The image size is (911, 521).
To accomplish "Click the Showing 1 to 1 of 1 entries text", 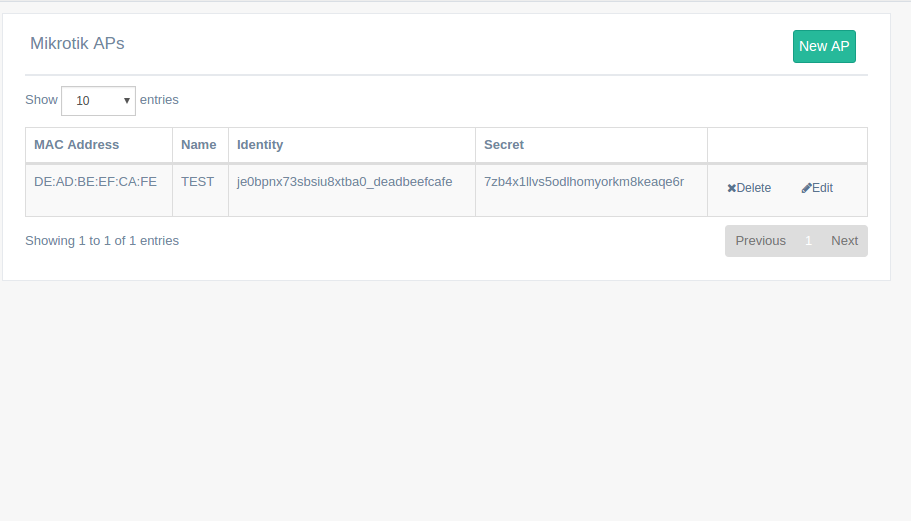I will [x=102, y=241].
